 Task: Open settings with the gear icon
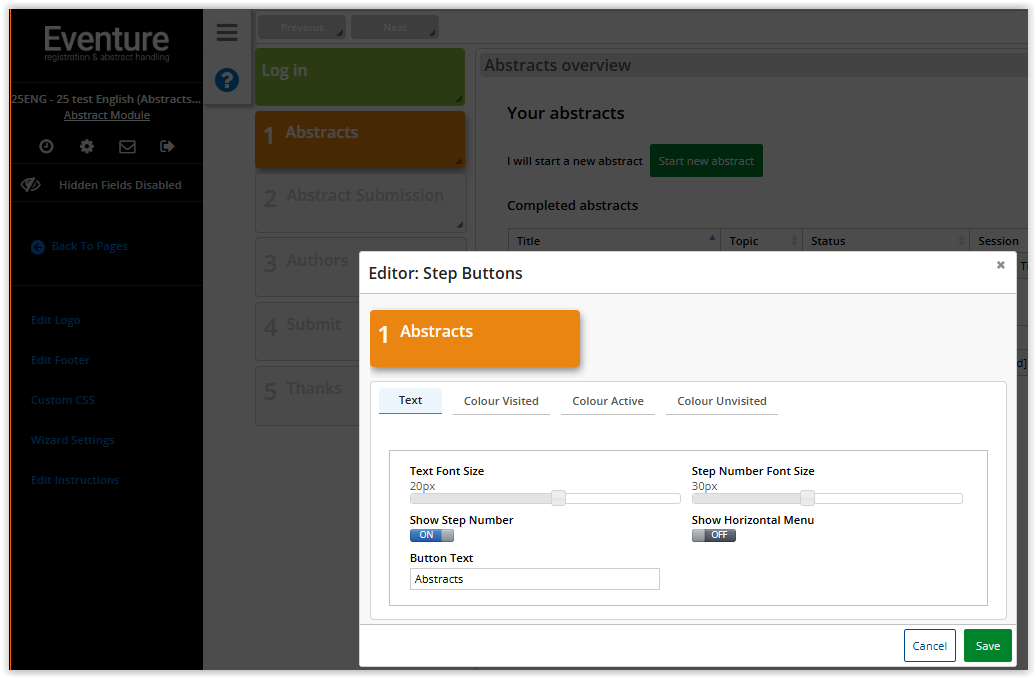pos(87,146)
